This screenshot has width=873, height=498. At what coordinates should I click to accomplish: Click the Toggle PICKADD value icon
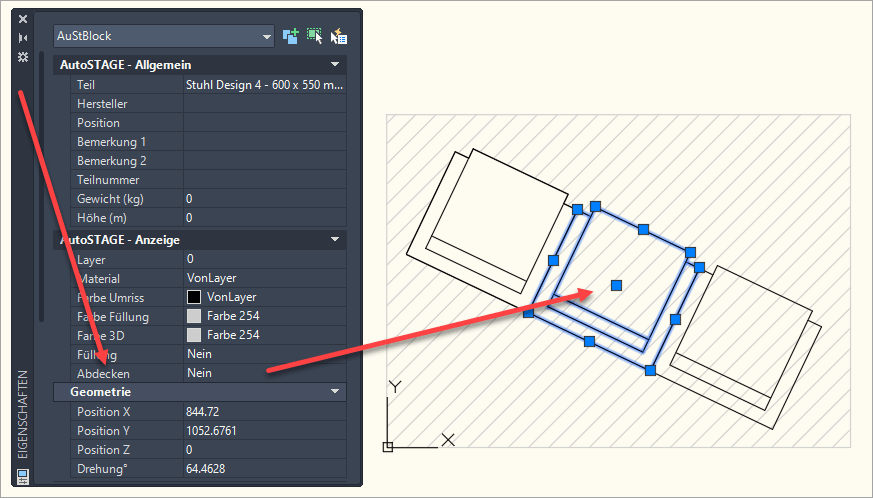click(x=291, y=36)
